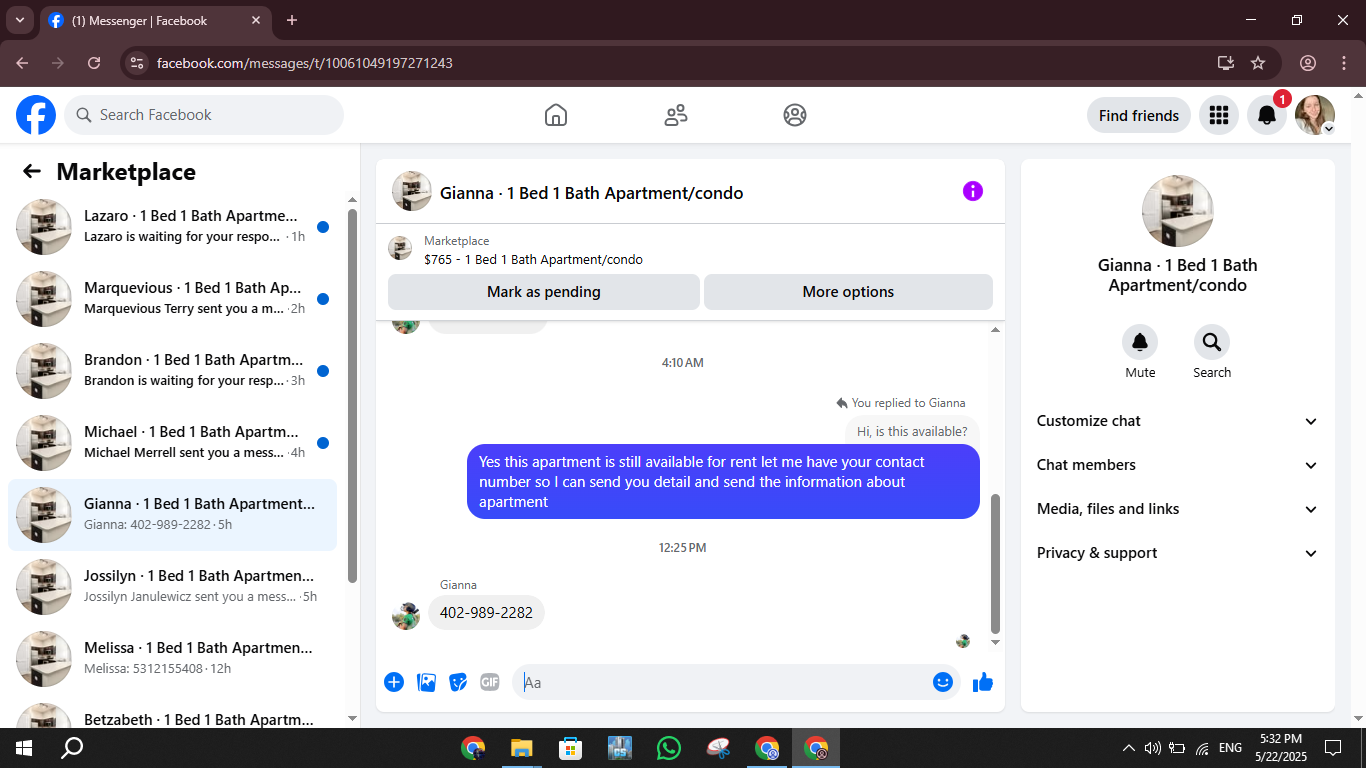
Task: Reload the page in the browser
Action: pos(94,63)
